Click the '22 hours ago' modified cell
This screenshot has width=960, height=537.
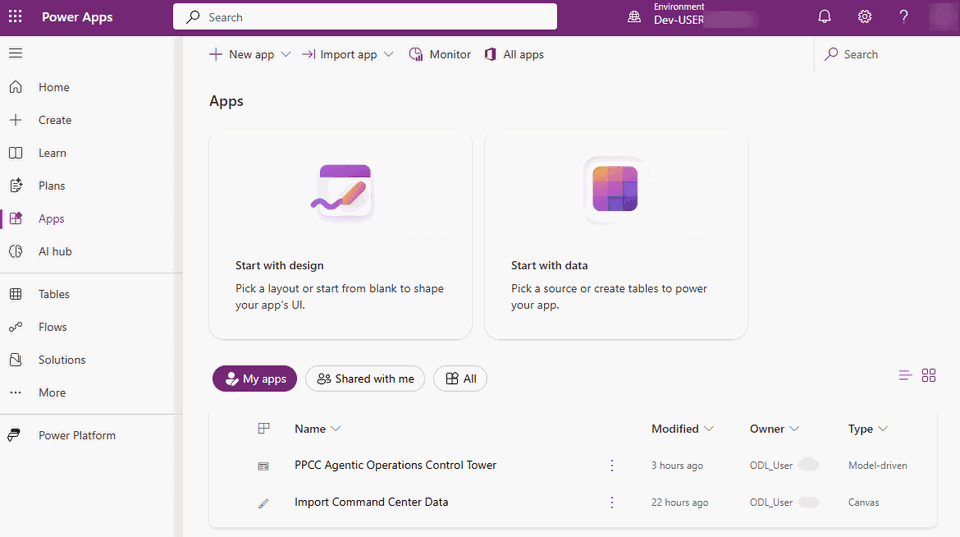[x=680, y=502]
